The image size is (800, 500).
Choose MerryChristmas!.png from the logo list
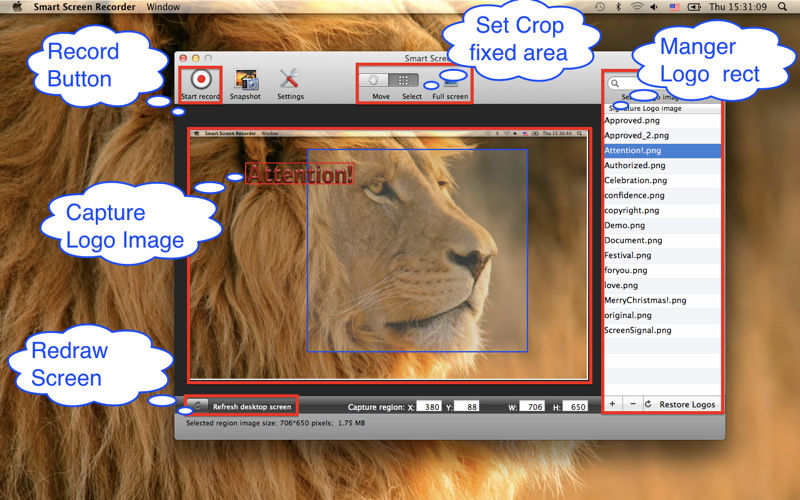click(x=645, y=300)
